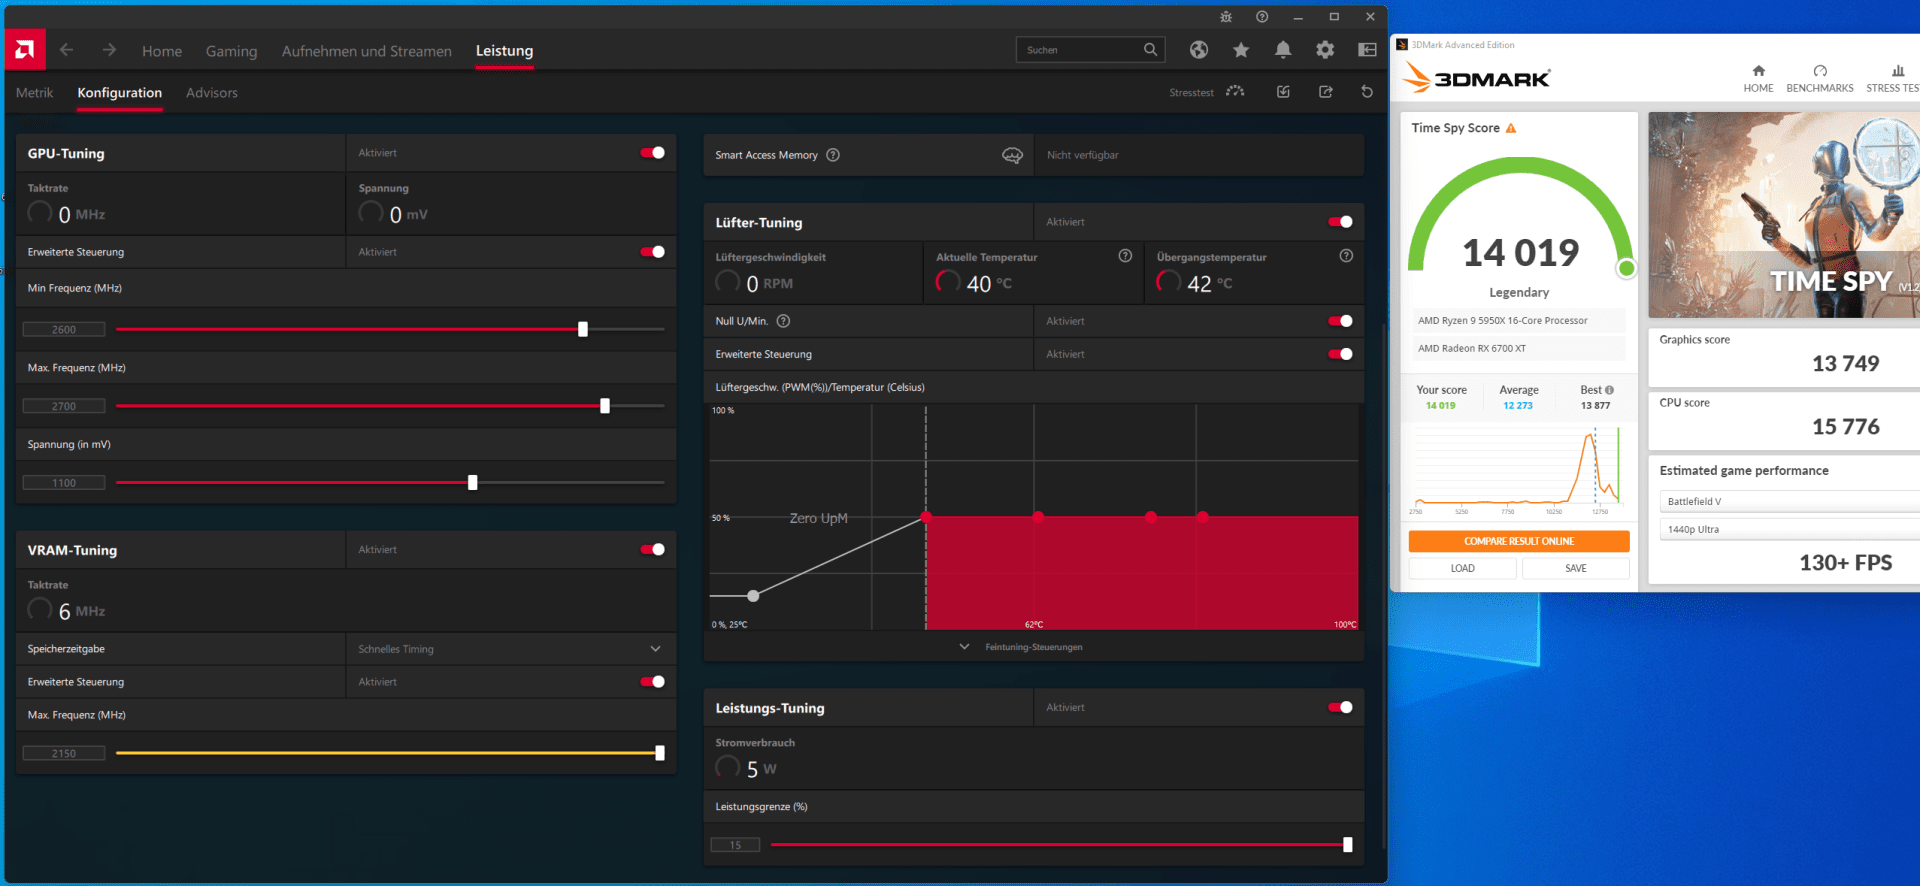Open 1440p Ultra resolution dropdown
This screenshot has height=886, width=1920.
click(1790, 529)
